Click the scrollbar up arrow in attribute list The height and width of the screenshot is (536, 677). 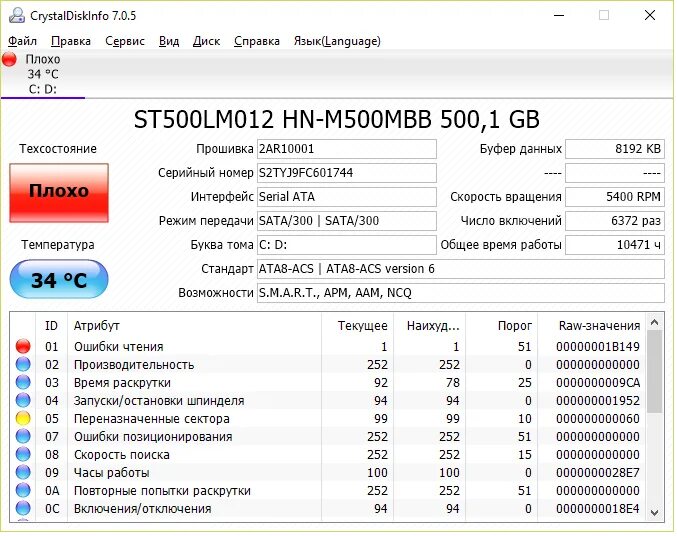[655, 322]
